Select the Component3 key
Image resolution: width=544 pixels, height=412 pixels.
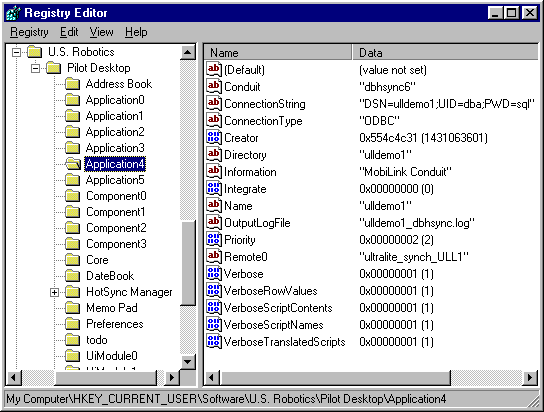tap(116, 243)
